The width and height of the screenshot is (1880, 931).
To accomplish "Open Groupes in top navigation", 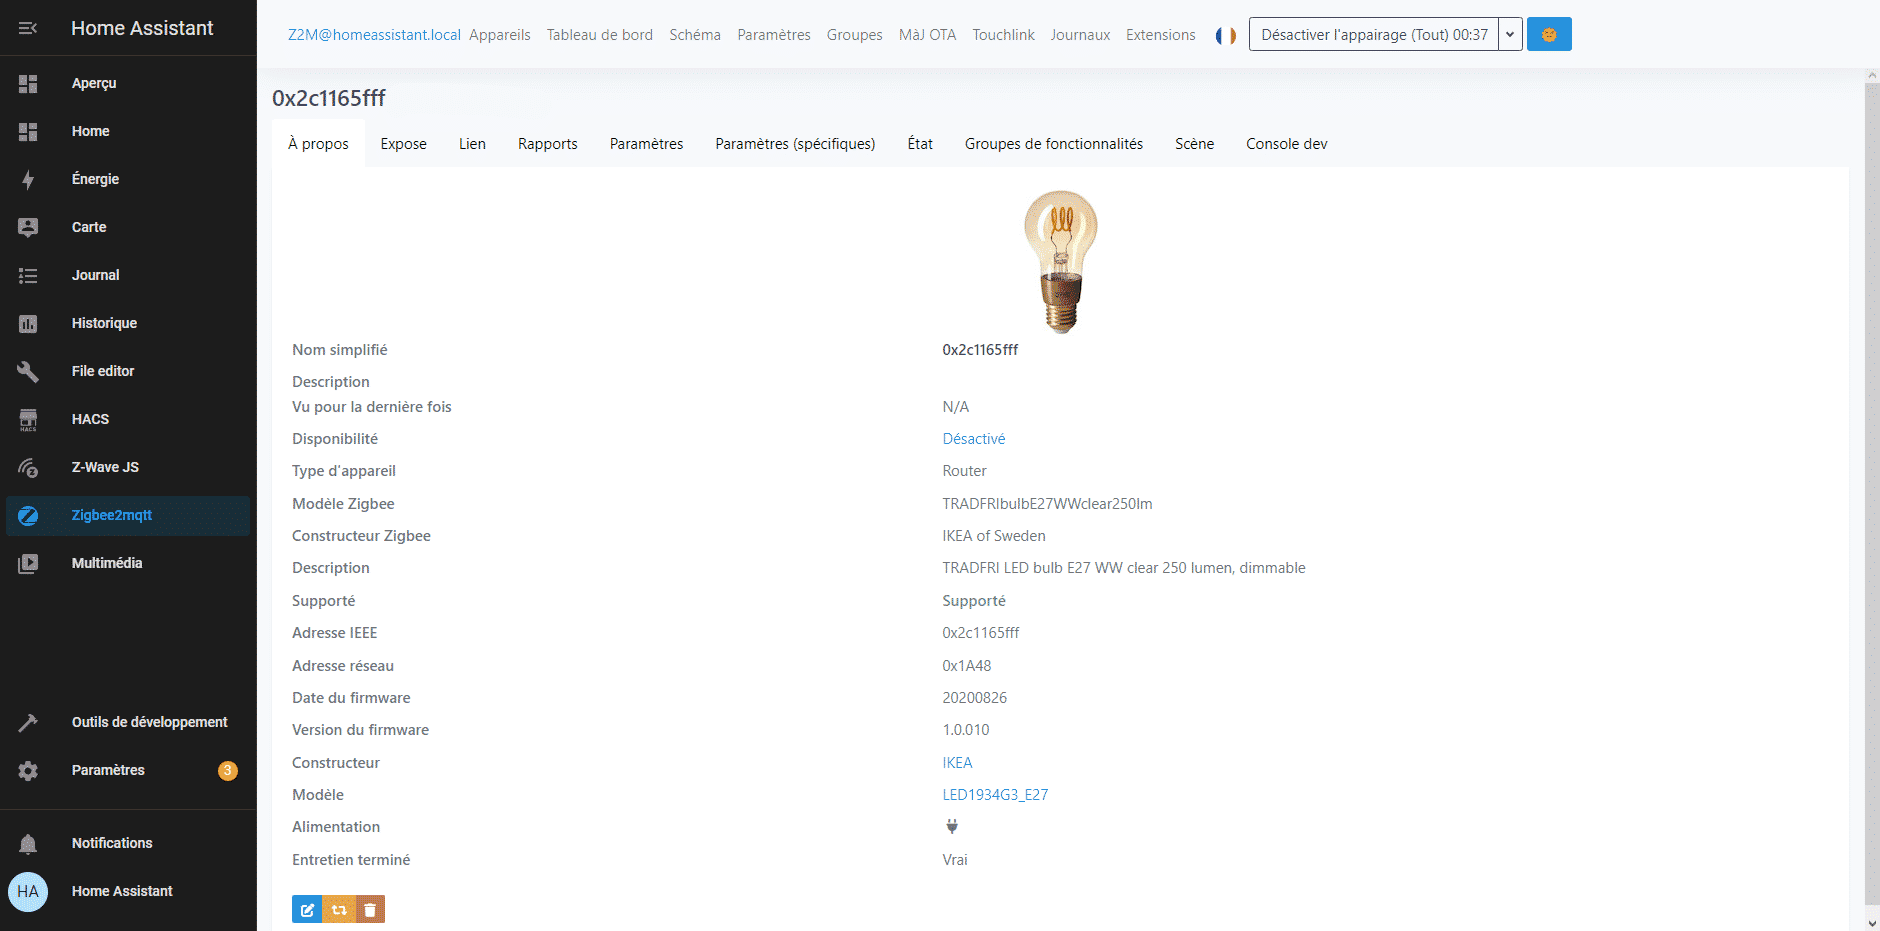I will click(855, 35).
